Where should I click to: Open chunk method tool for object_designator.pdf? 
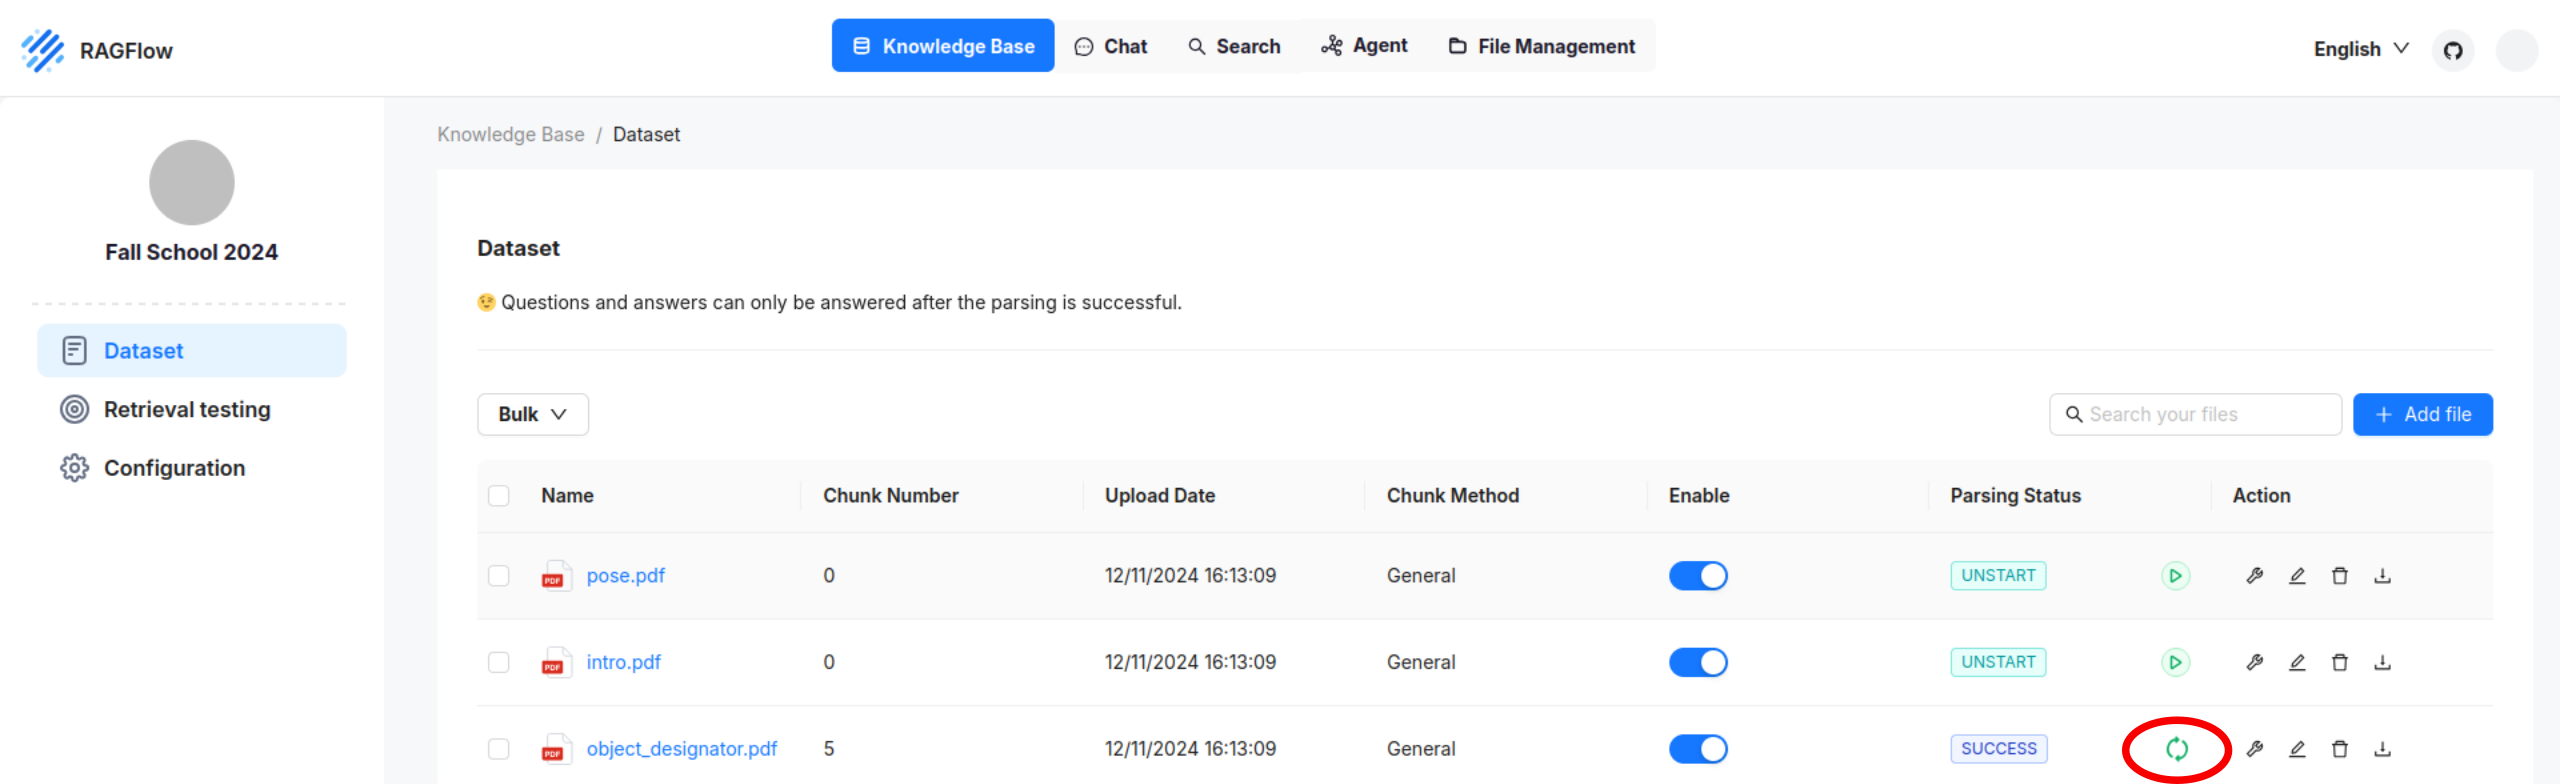2254,749
